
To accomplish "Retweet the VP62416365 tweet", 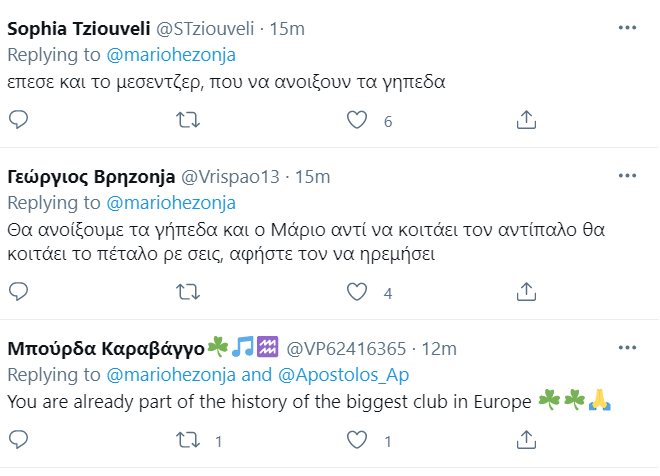I will coord(187,440).
